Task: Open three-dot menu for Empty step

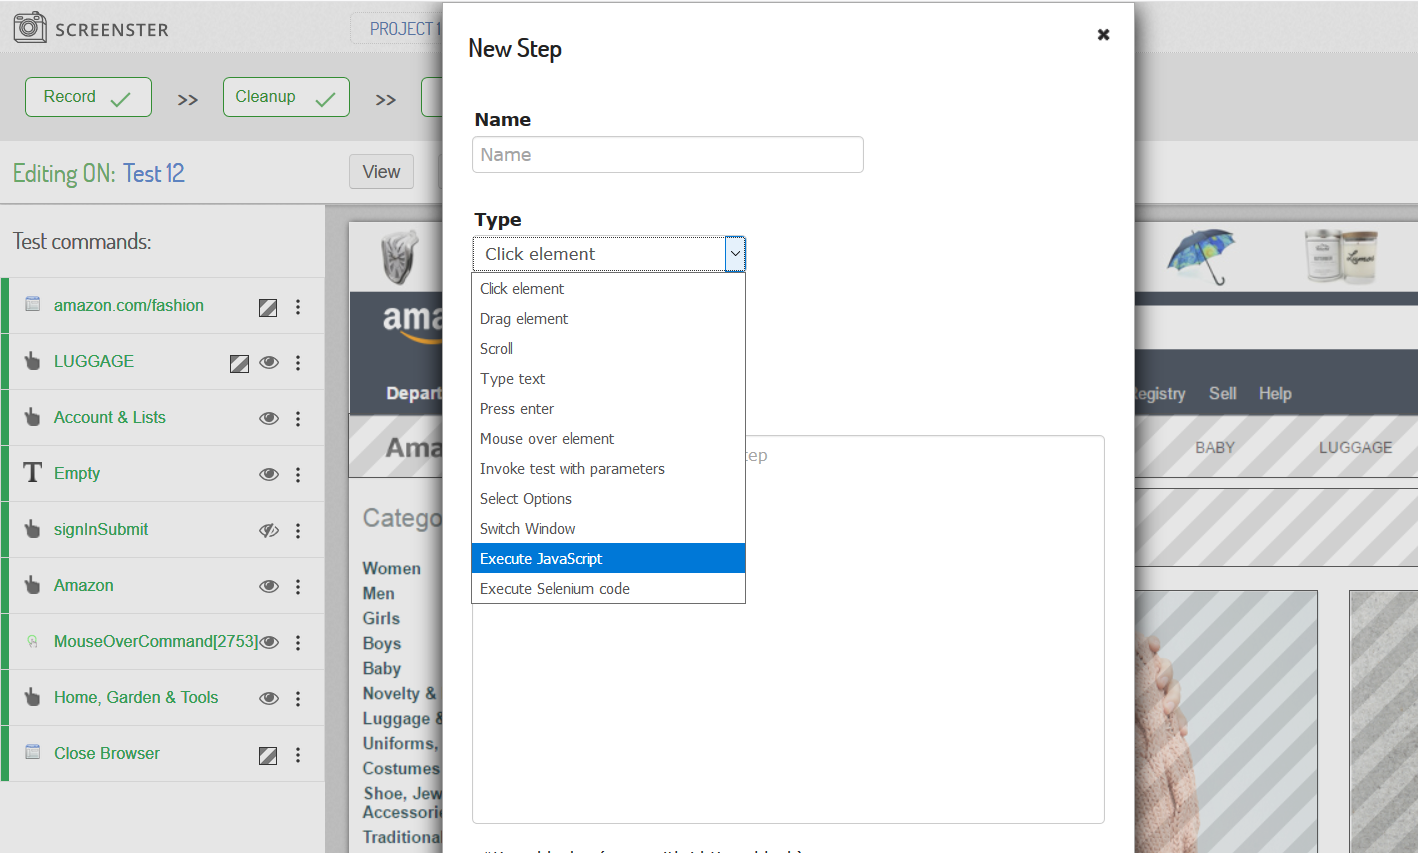Action: click(298, 475)
